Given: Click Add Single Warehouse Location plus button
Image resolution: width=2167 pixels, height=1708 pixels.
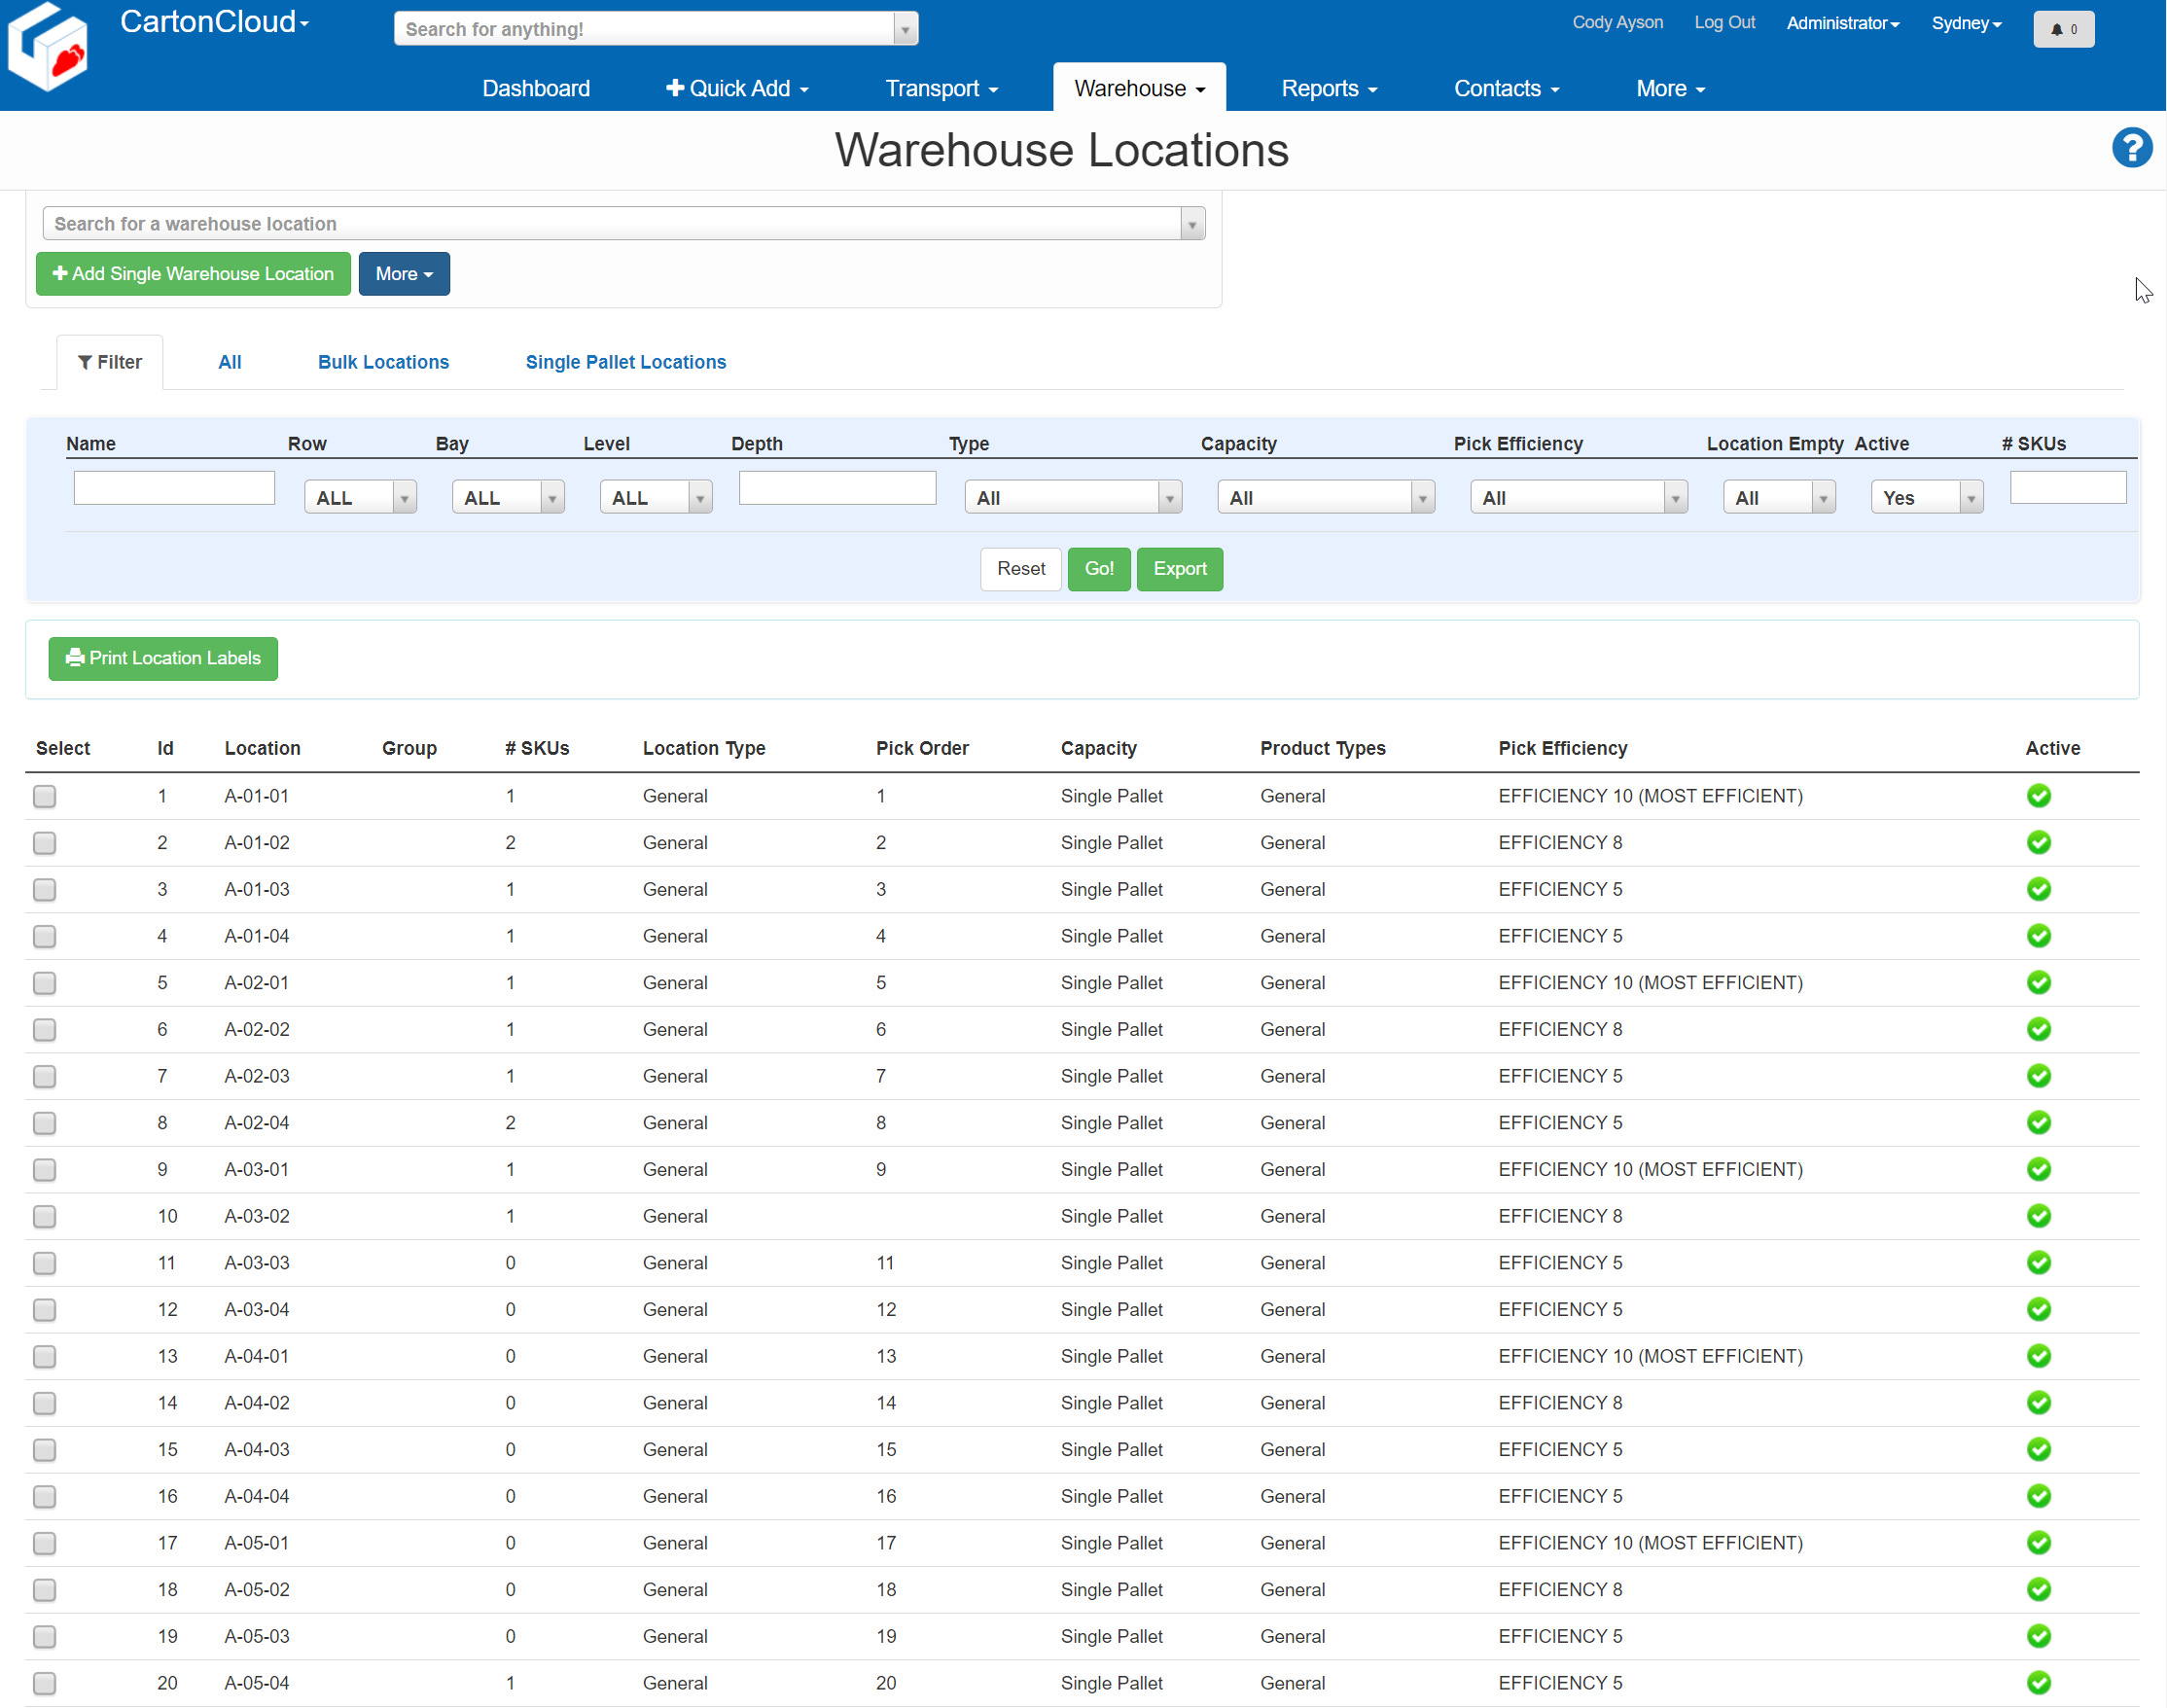Looking at the screenshot, I should click(x=193, y=274).
